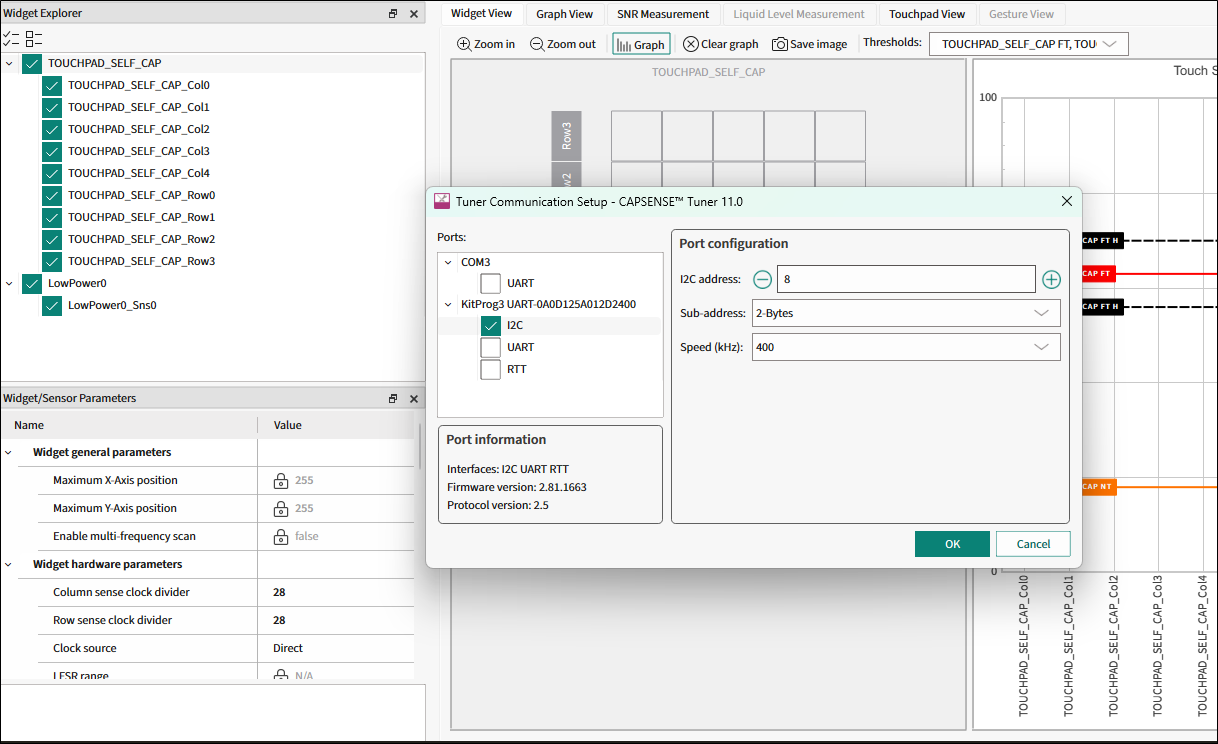Uncheck the TOUCHPAD_SELF_CAP widget checkbox
This screenshot has height=744, width=1218.
point(32,63)
